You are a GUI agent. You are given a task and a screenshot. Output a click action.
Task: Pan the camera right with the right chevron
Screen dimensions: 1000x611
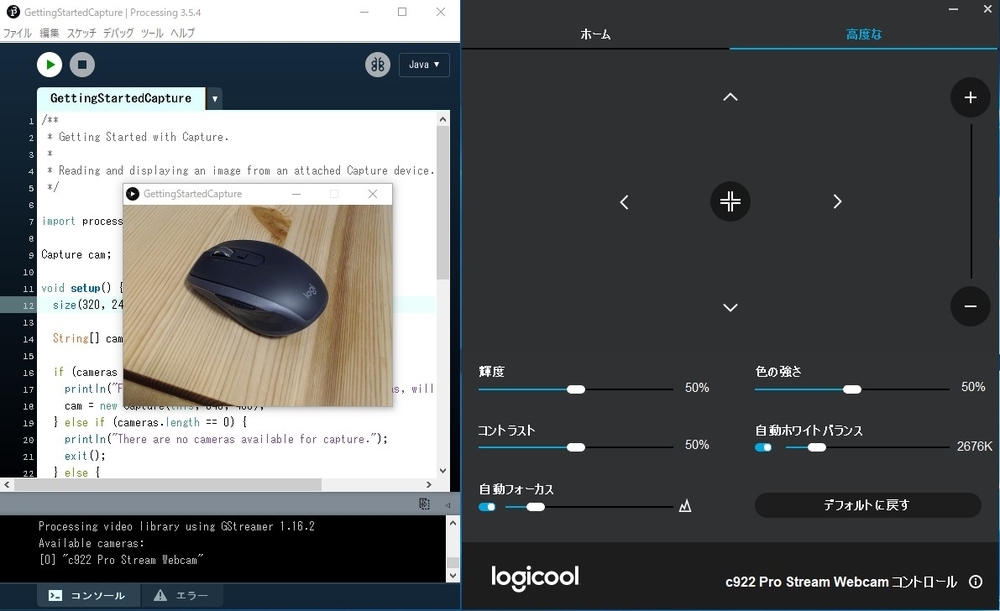[x=837, y=202]
